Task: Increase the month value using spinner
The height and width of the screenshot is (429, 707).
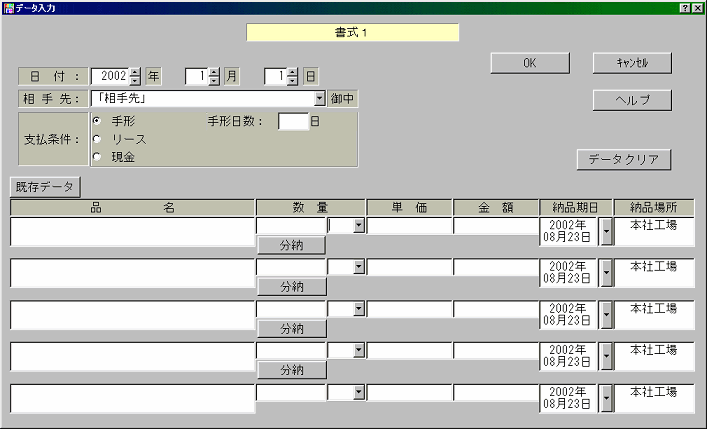Action: point(213,71)
